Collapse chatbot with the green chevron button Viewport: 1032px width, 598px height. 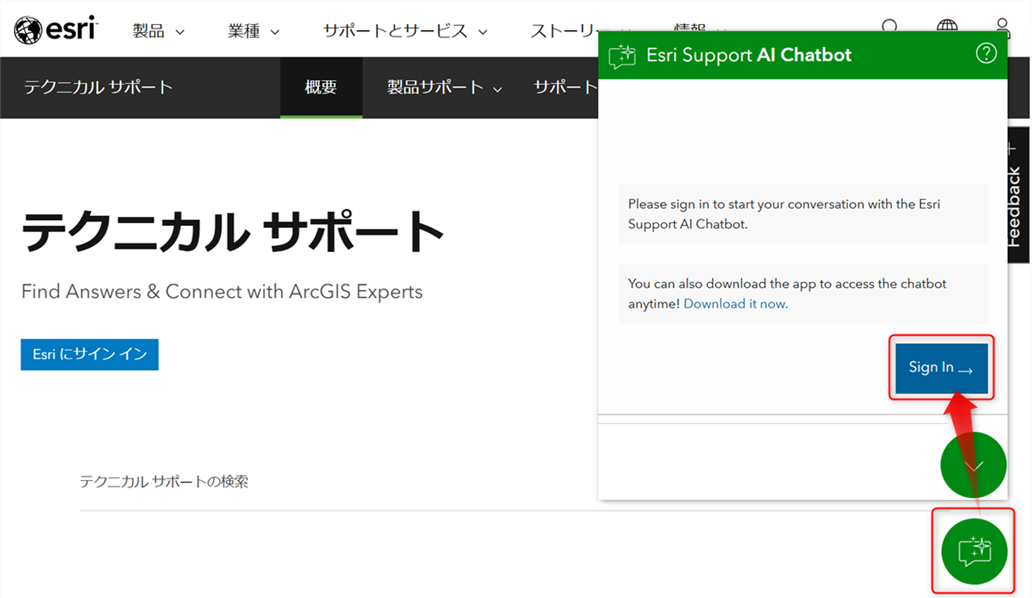(973, 465)
